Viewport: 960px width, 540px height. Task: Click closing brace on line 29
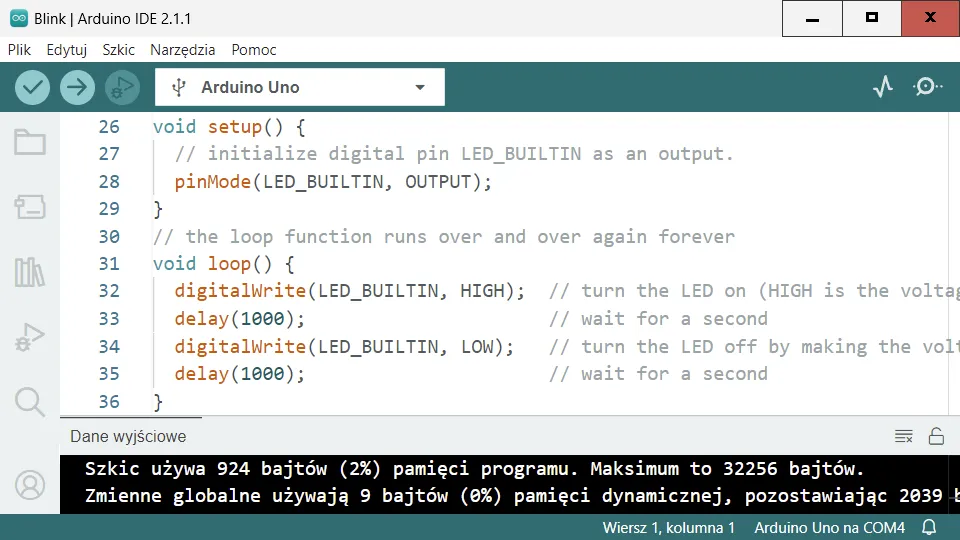tap(158, 209)
